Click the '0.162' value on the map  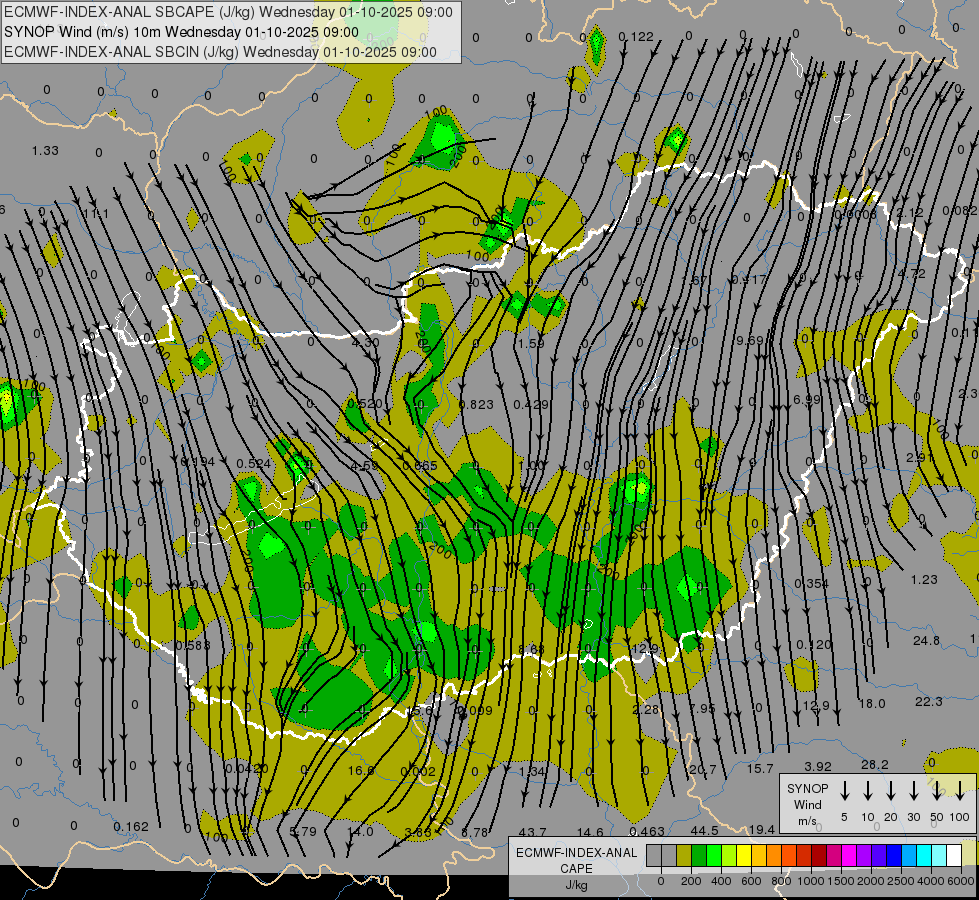tap(131, 827)
